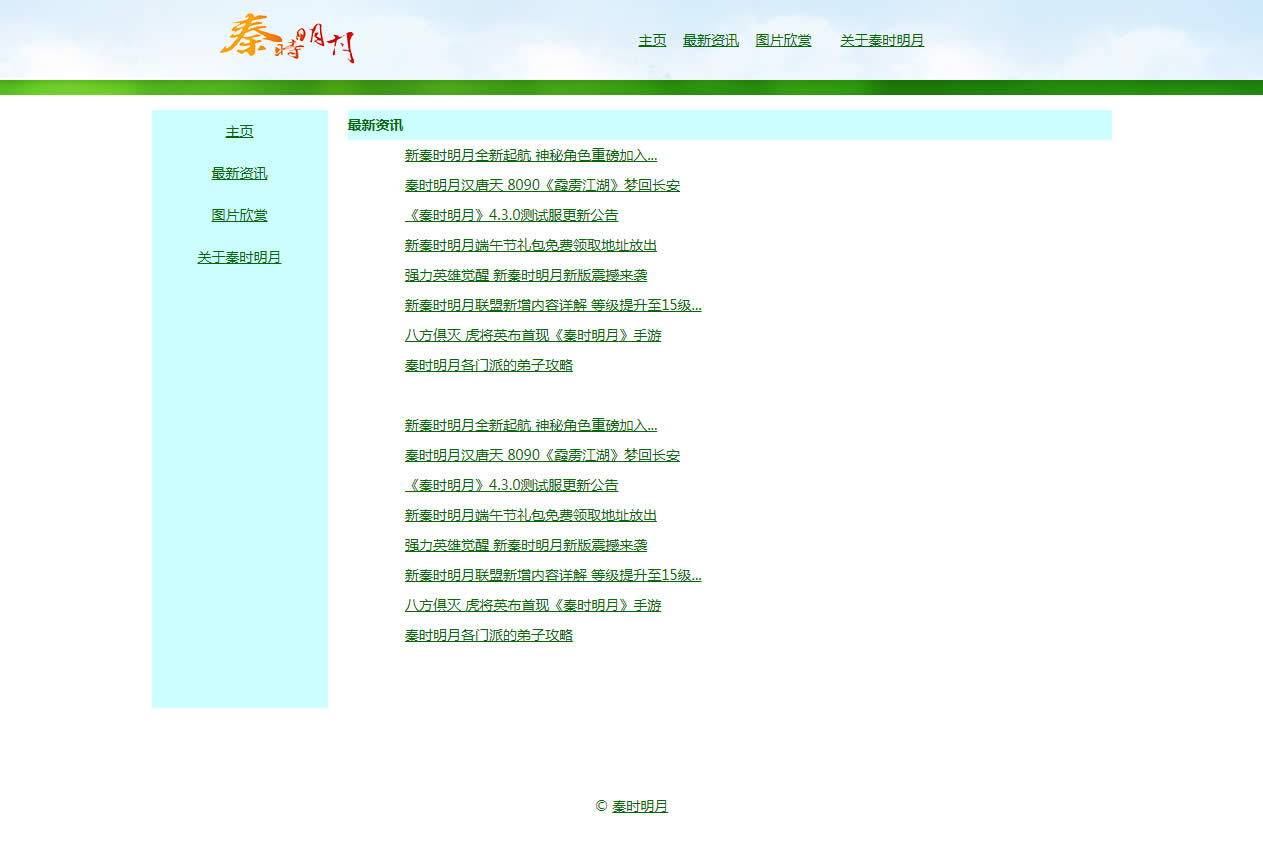Open 强力英雄觉醒 article in the lower list
1263x846 pixels.
[x=525, y=546]
